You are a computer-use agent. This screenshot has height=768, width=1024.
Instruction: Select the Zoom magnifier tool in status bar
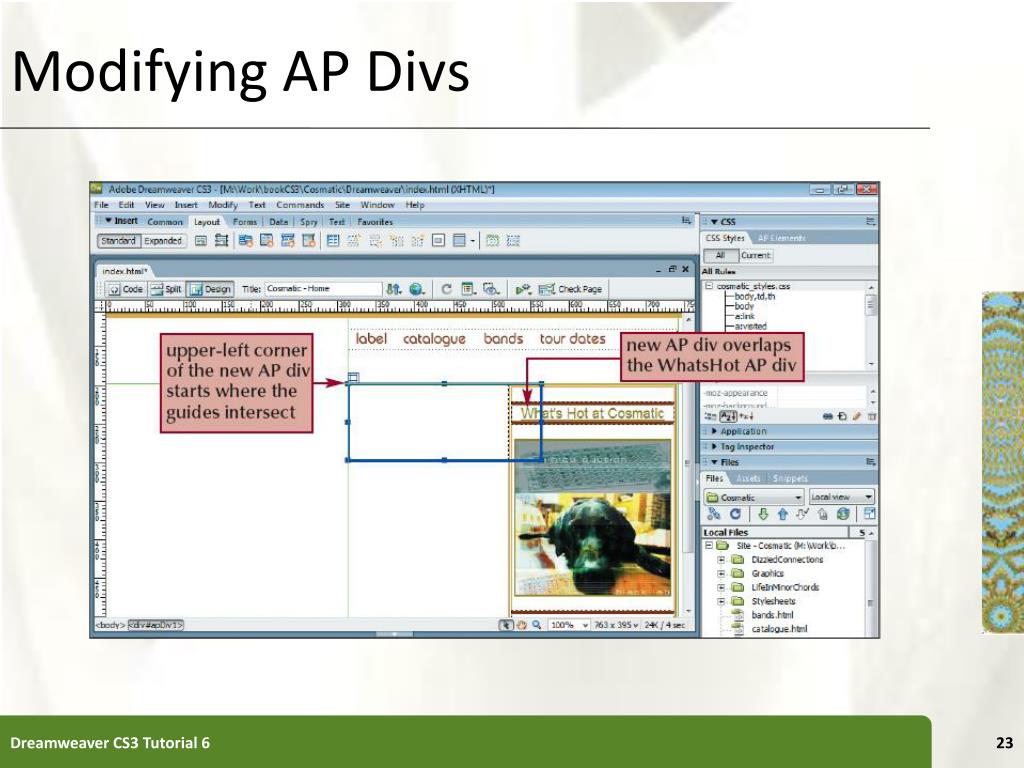(x=536, y=625)
